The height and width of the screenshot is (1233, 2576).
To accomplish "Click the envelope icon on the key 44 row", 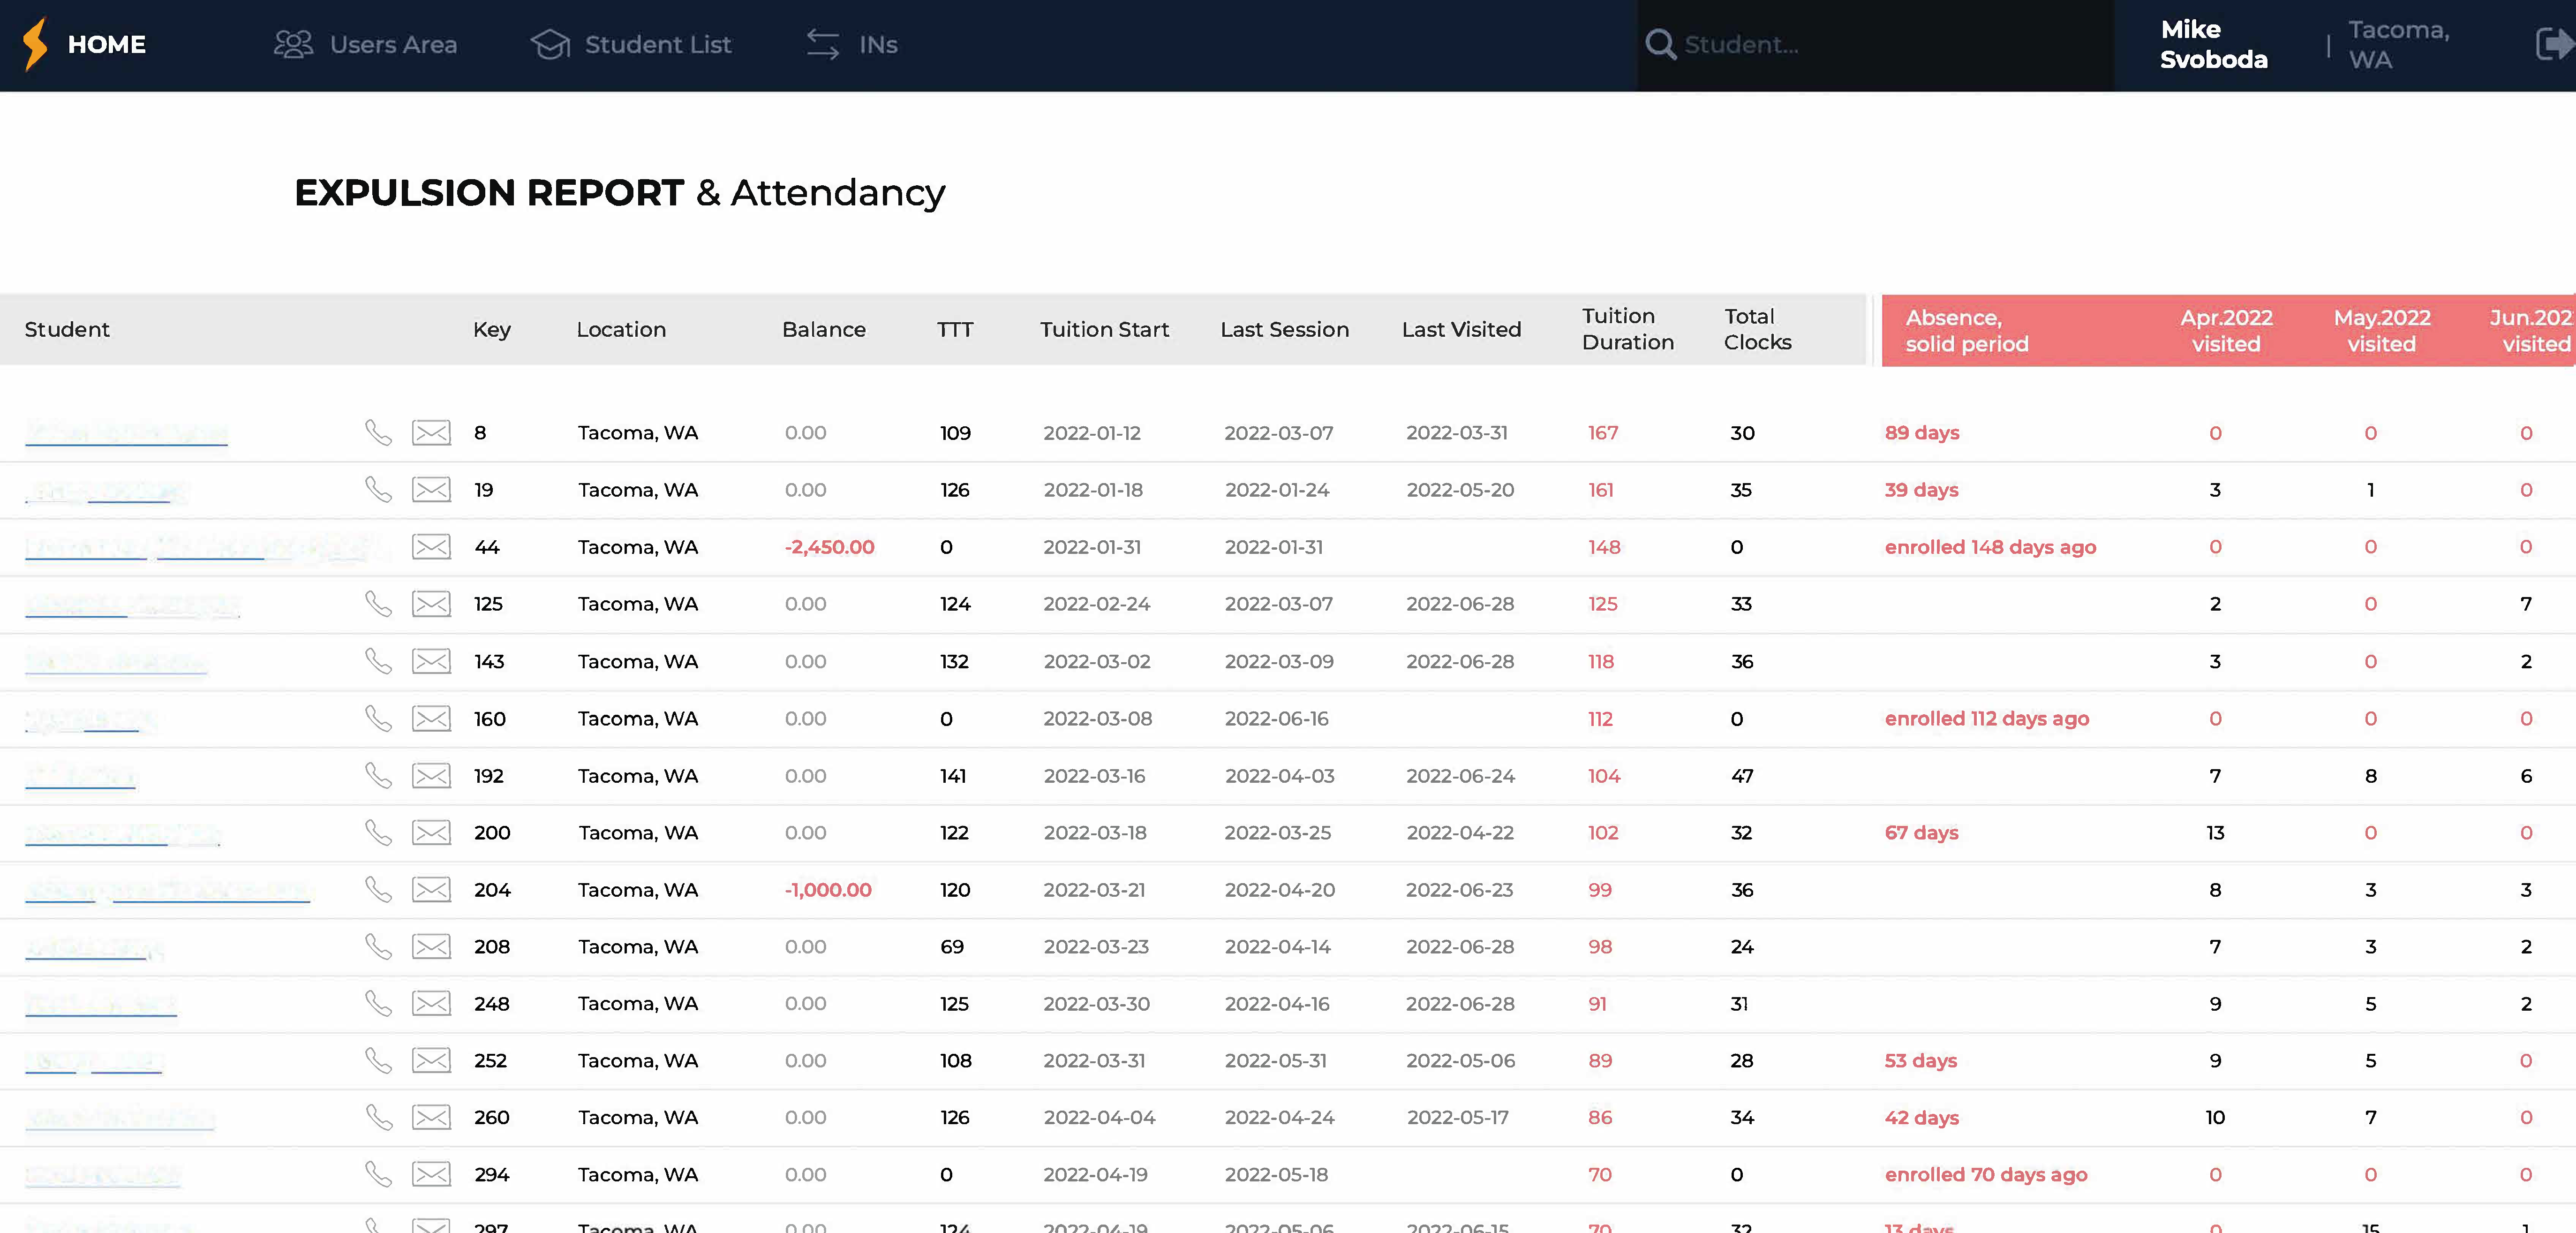I will (431, 547).
